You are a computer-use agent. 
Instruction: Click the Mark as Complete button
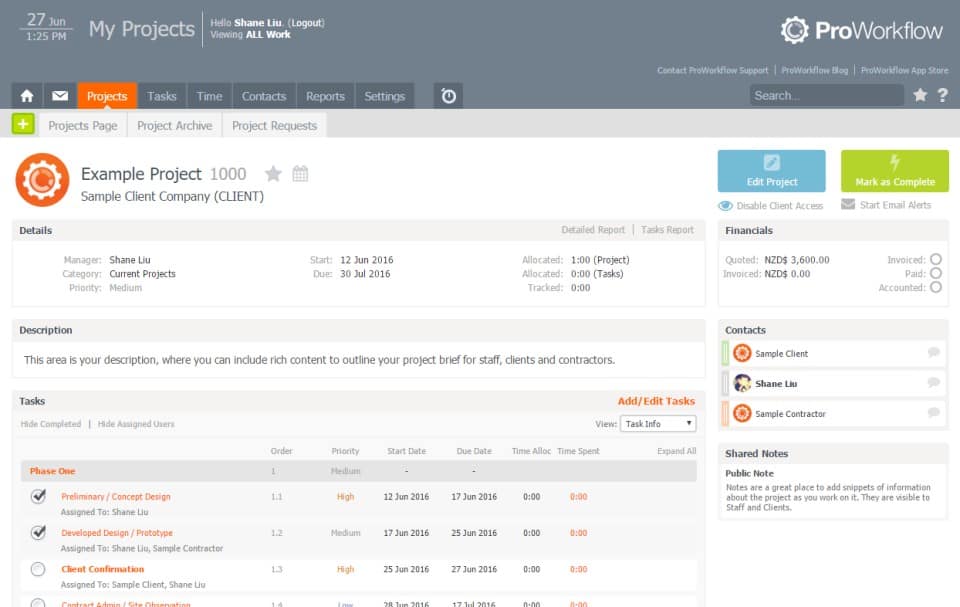click(x=895, y=171)
